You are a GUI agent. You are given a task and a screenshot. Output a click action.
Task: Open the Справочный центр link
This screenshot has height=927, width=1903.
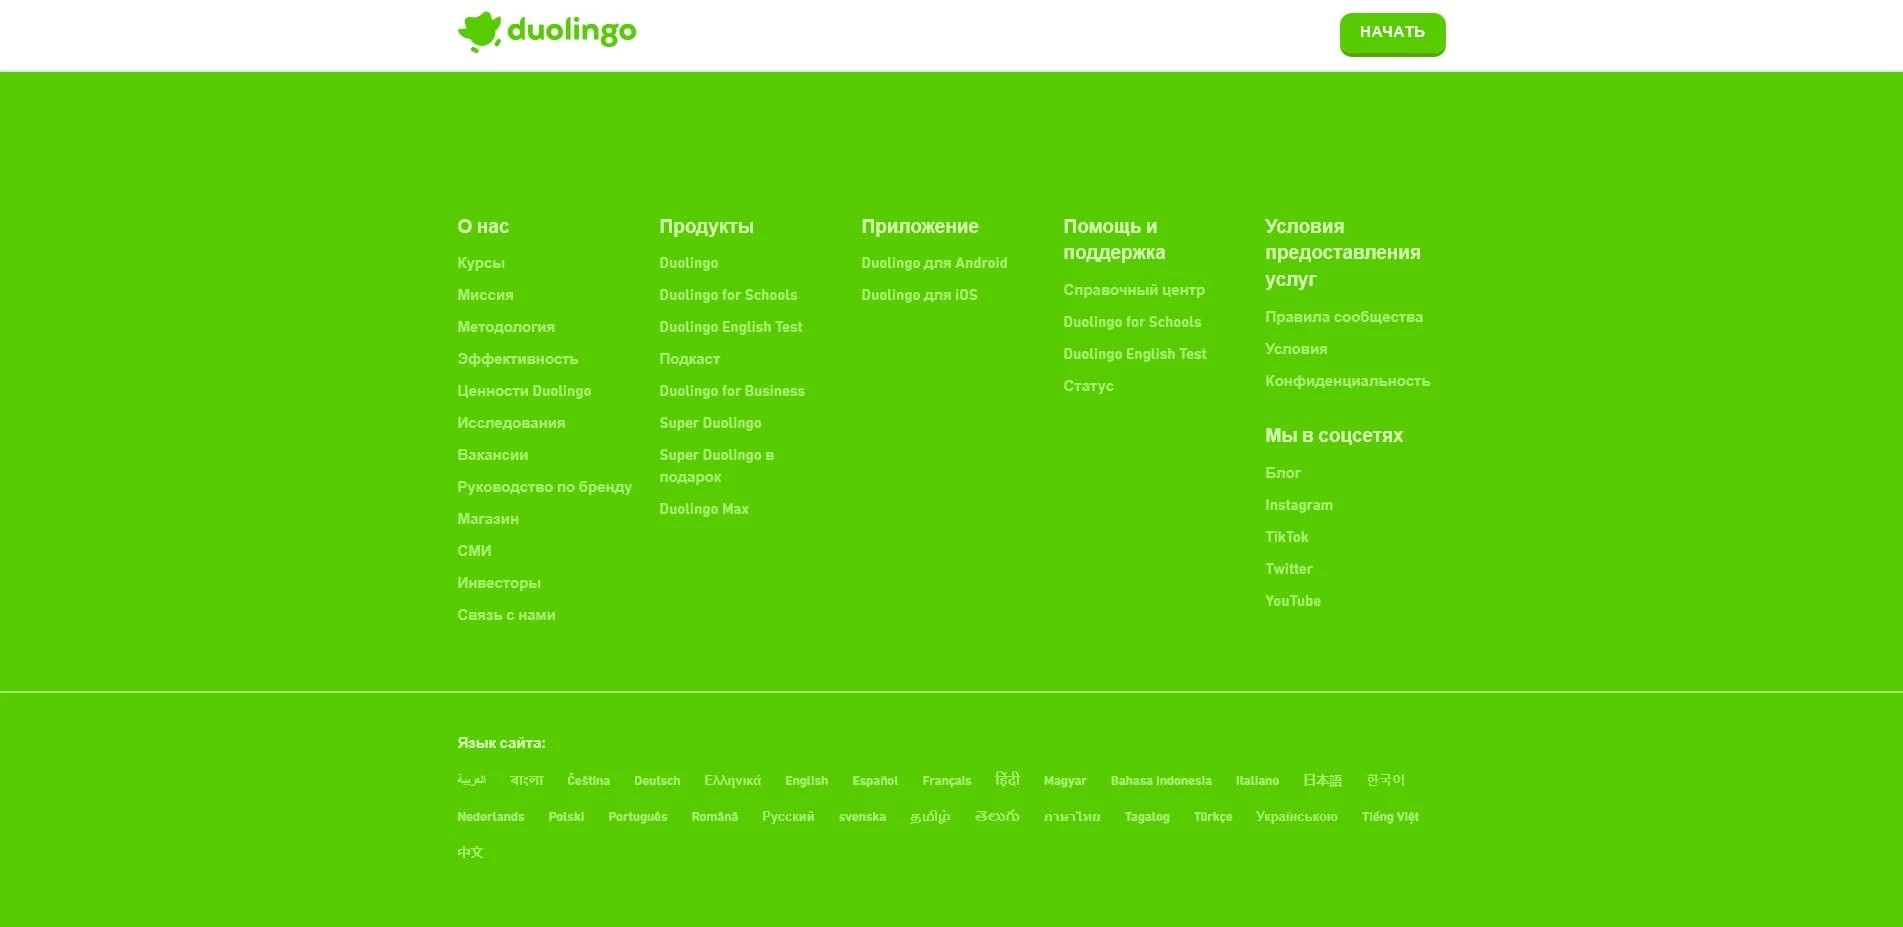[1133, 290]
